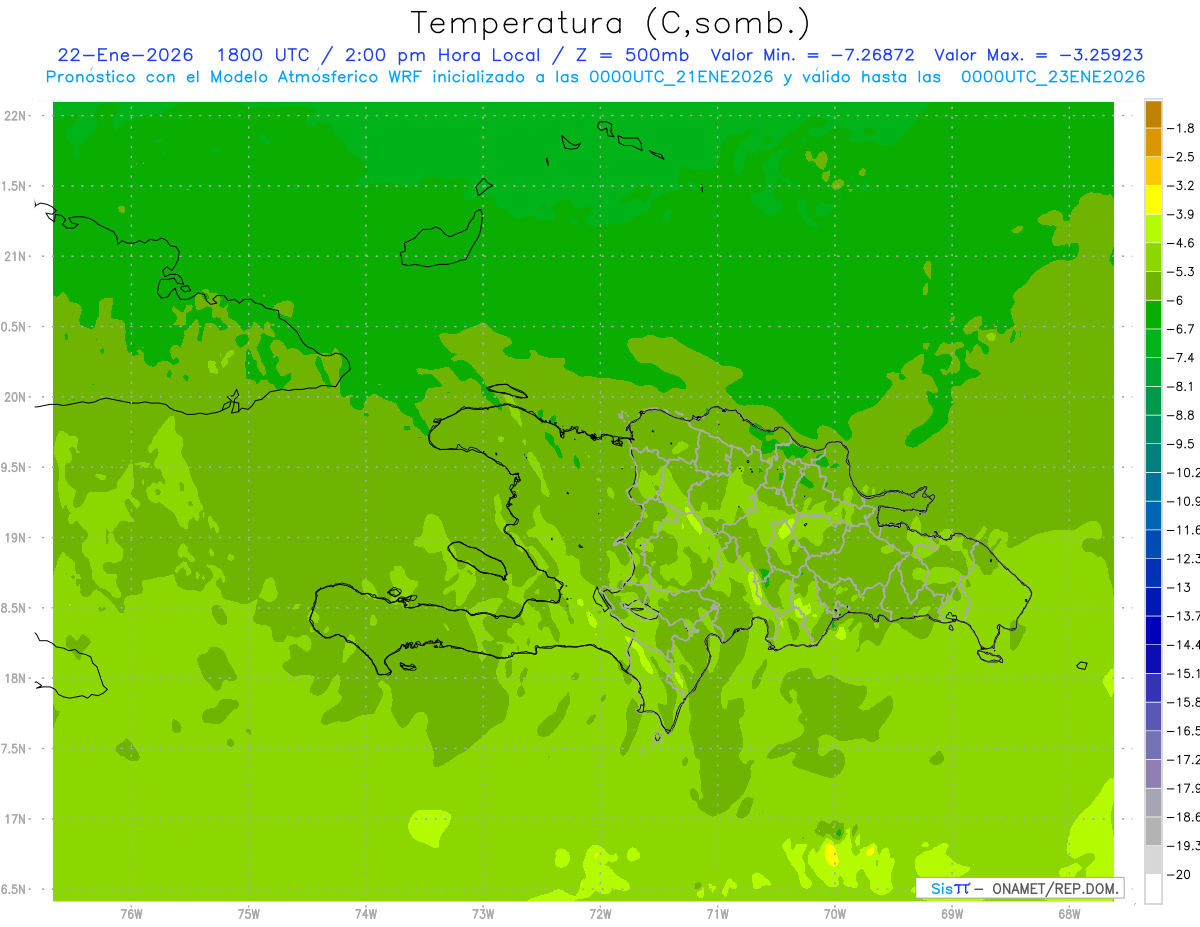1200x927 pixels.
Task: Click the '74W' longitude axis label
Action: click(x=366, y=912)
